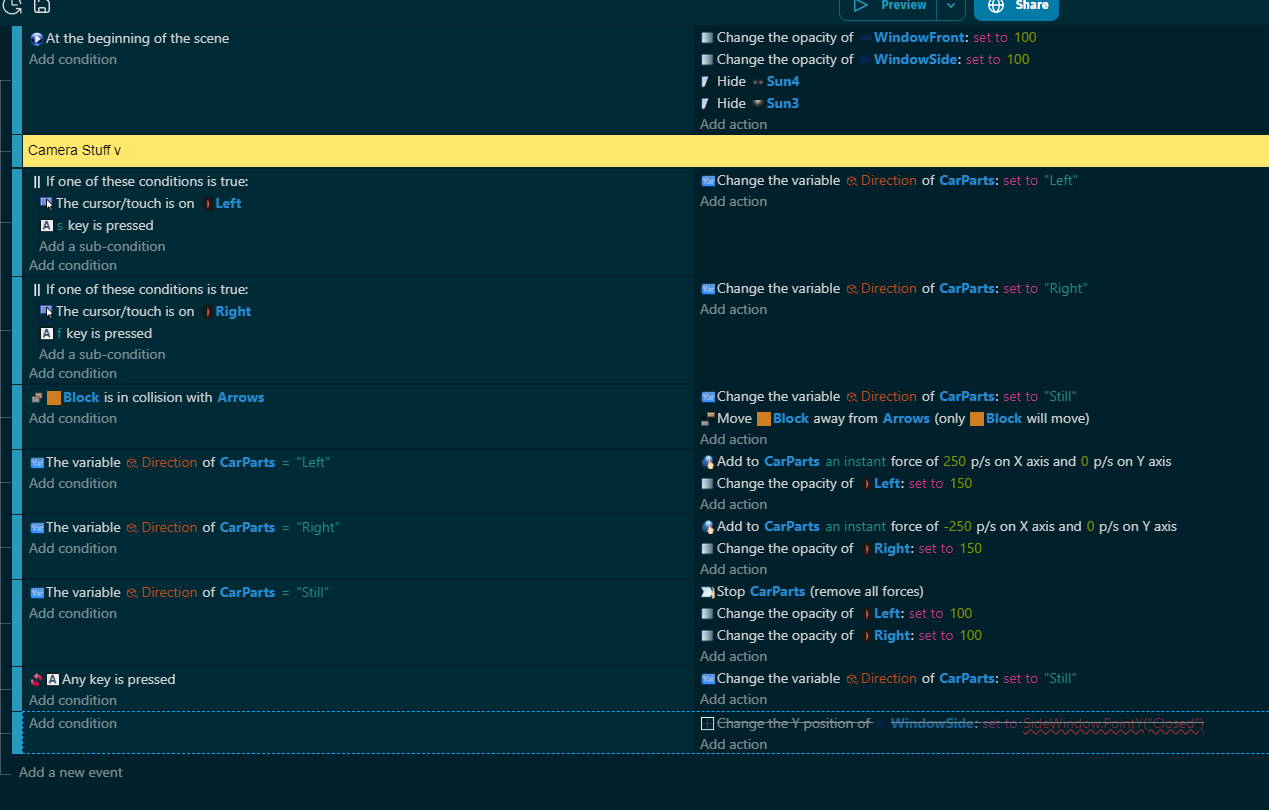Click the Stop CarParts action icon
Screen dimensions: 1269x810
[x=708, y=592]
